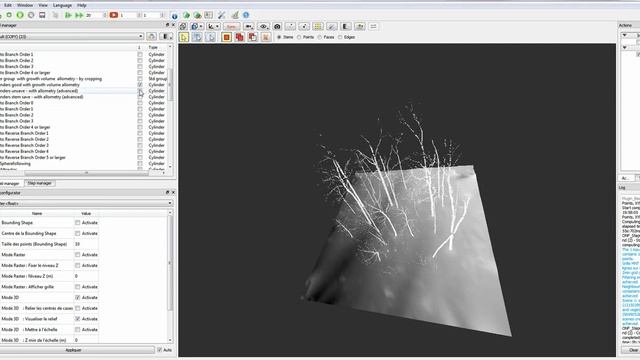Open the blue cube view dropdown arrow
The width and height of the screenshot is (640, 360).
coord(201,27)
